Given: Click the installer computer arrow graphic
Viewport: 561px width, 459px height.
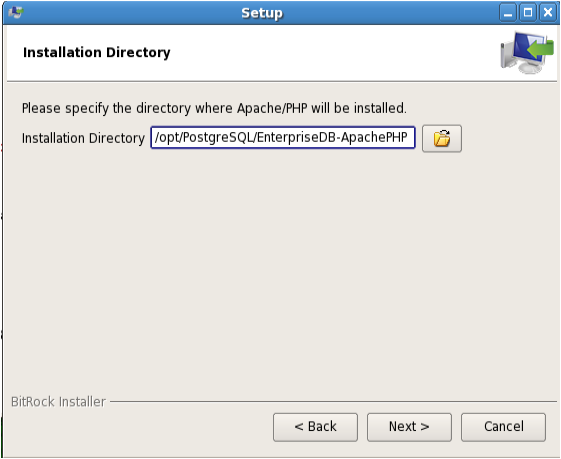Looking at the screenshot, I should tap(527, 53).
